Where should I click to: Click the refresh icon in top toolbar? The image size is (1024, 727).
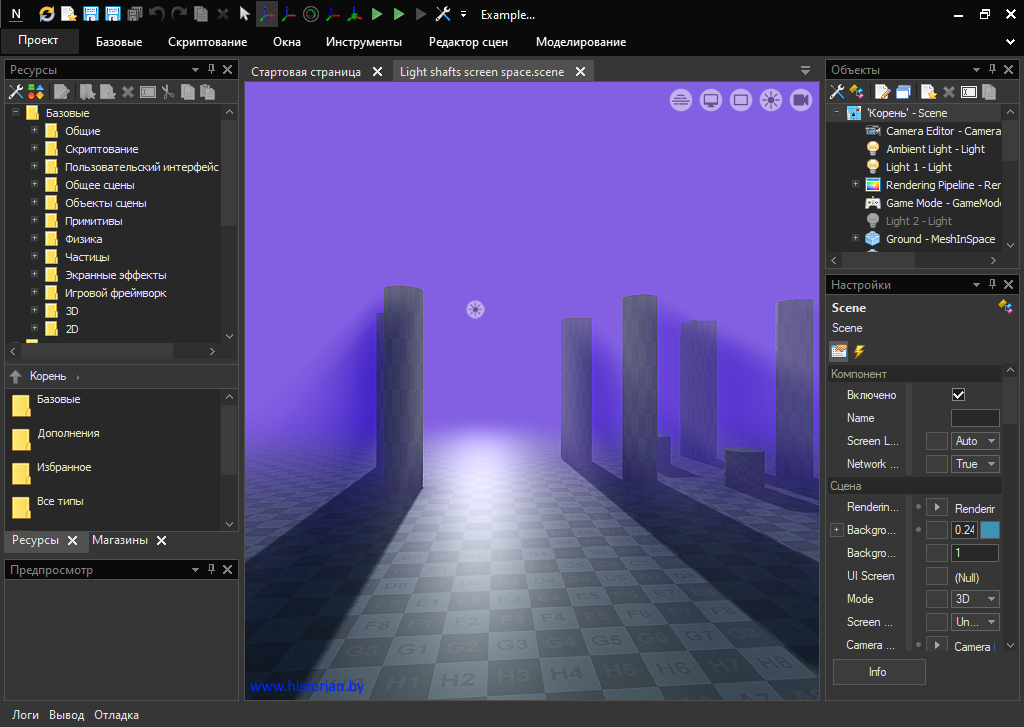(47, 14)
